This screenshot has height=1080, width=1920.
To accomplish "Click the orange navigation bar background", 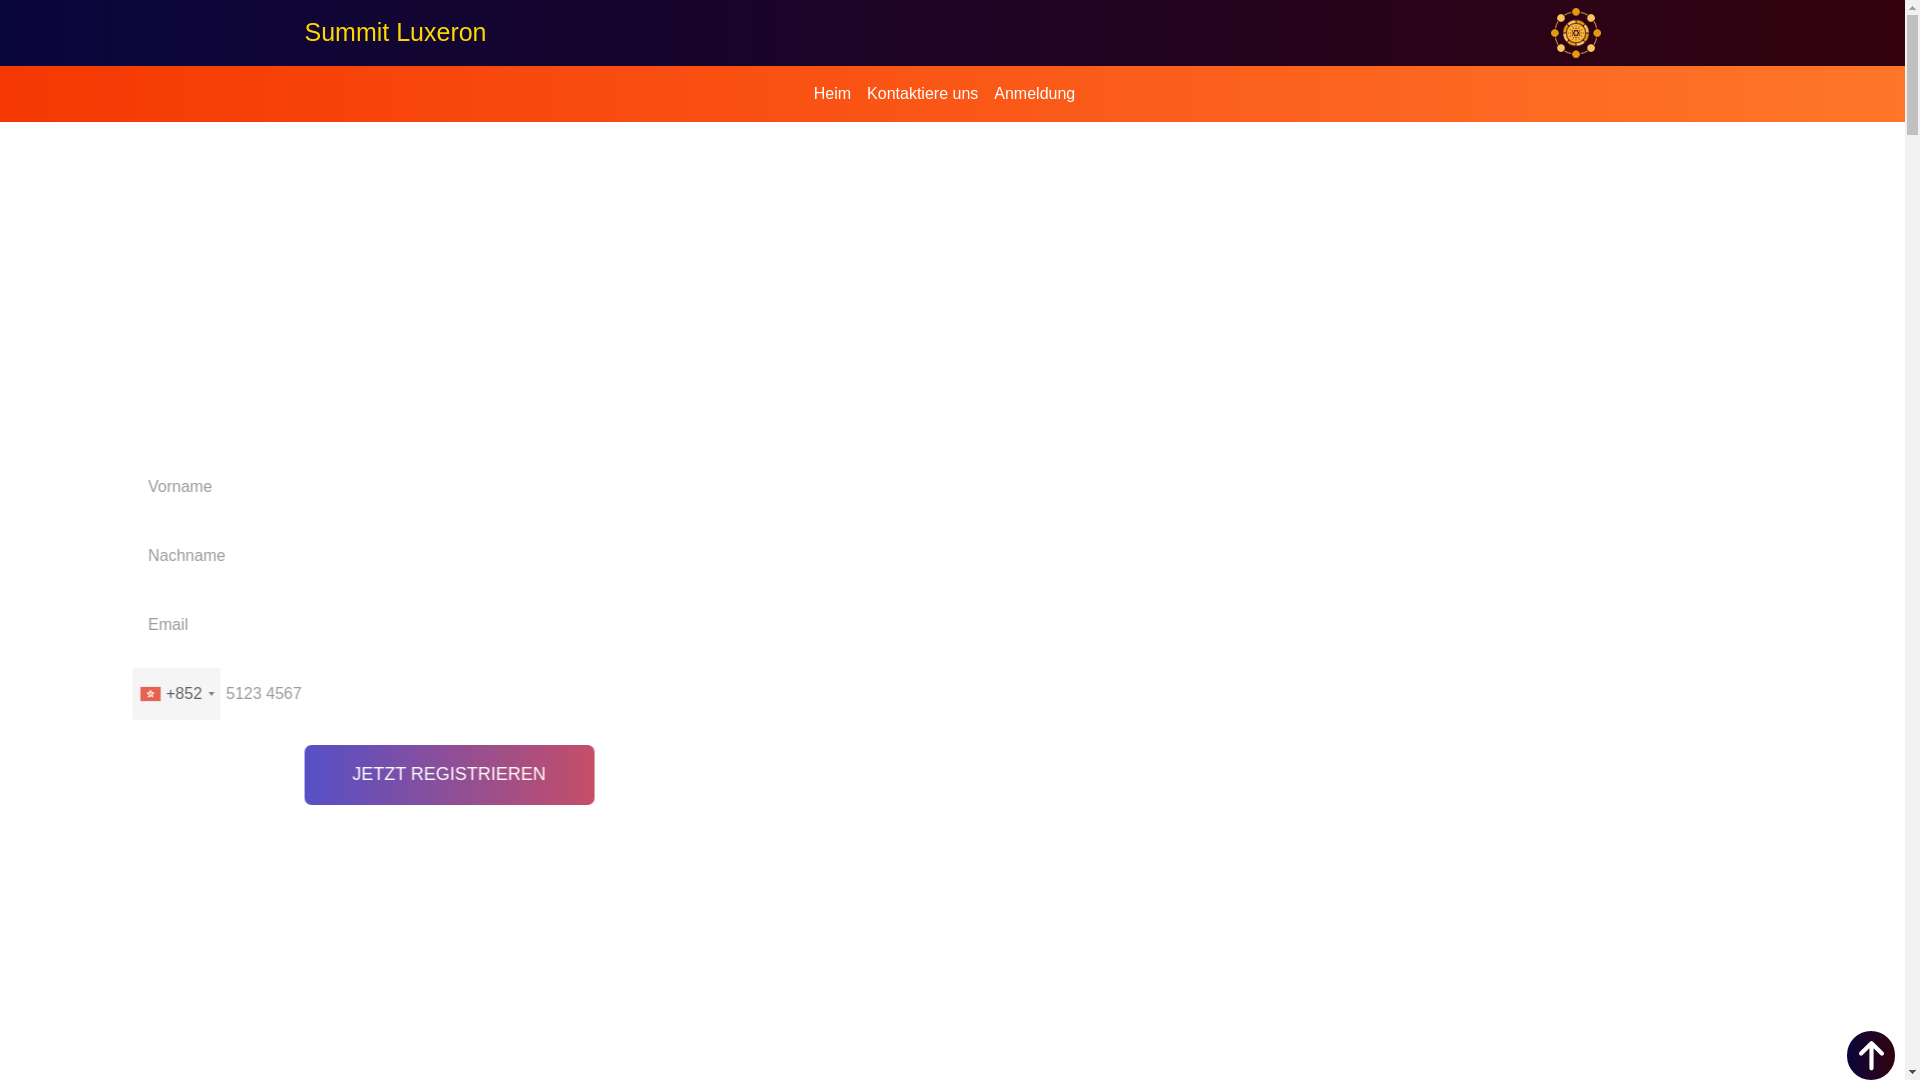I will click(x=400, y=94).
